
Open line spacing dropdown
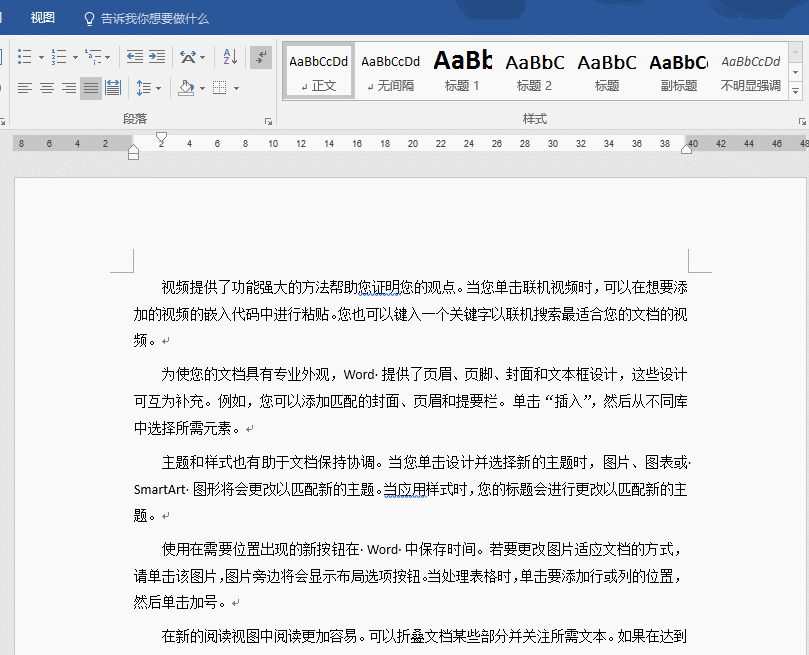[158, 88]
